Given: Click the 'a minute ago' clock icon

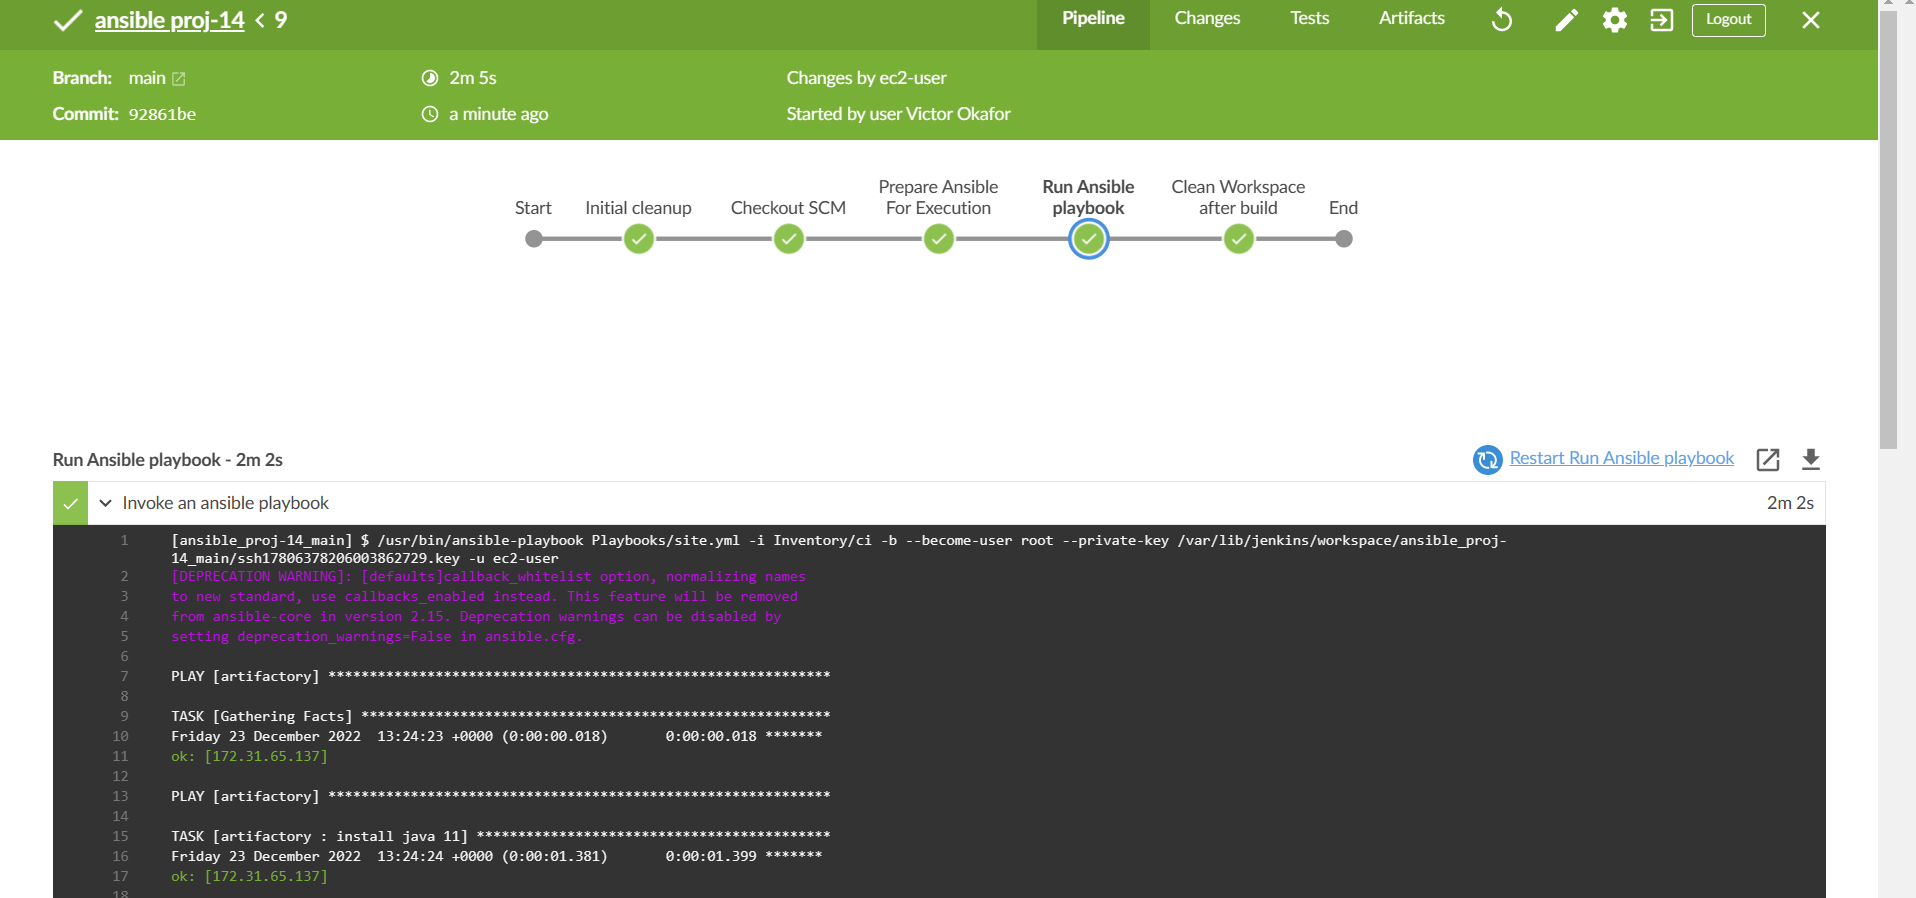Looking at the screenshot, I should click(430, 114).
